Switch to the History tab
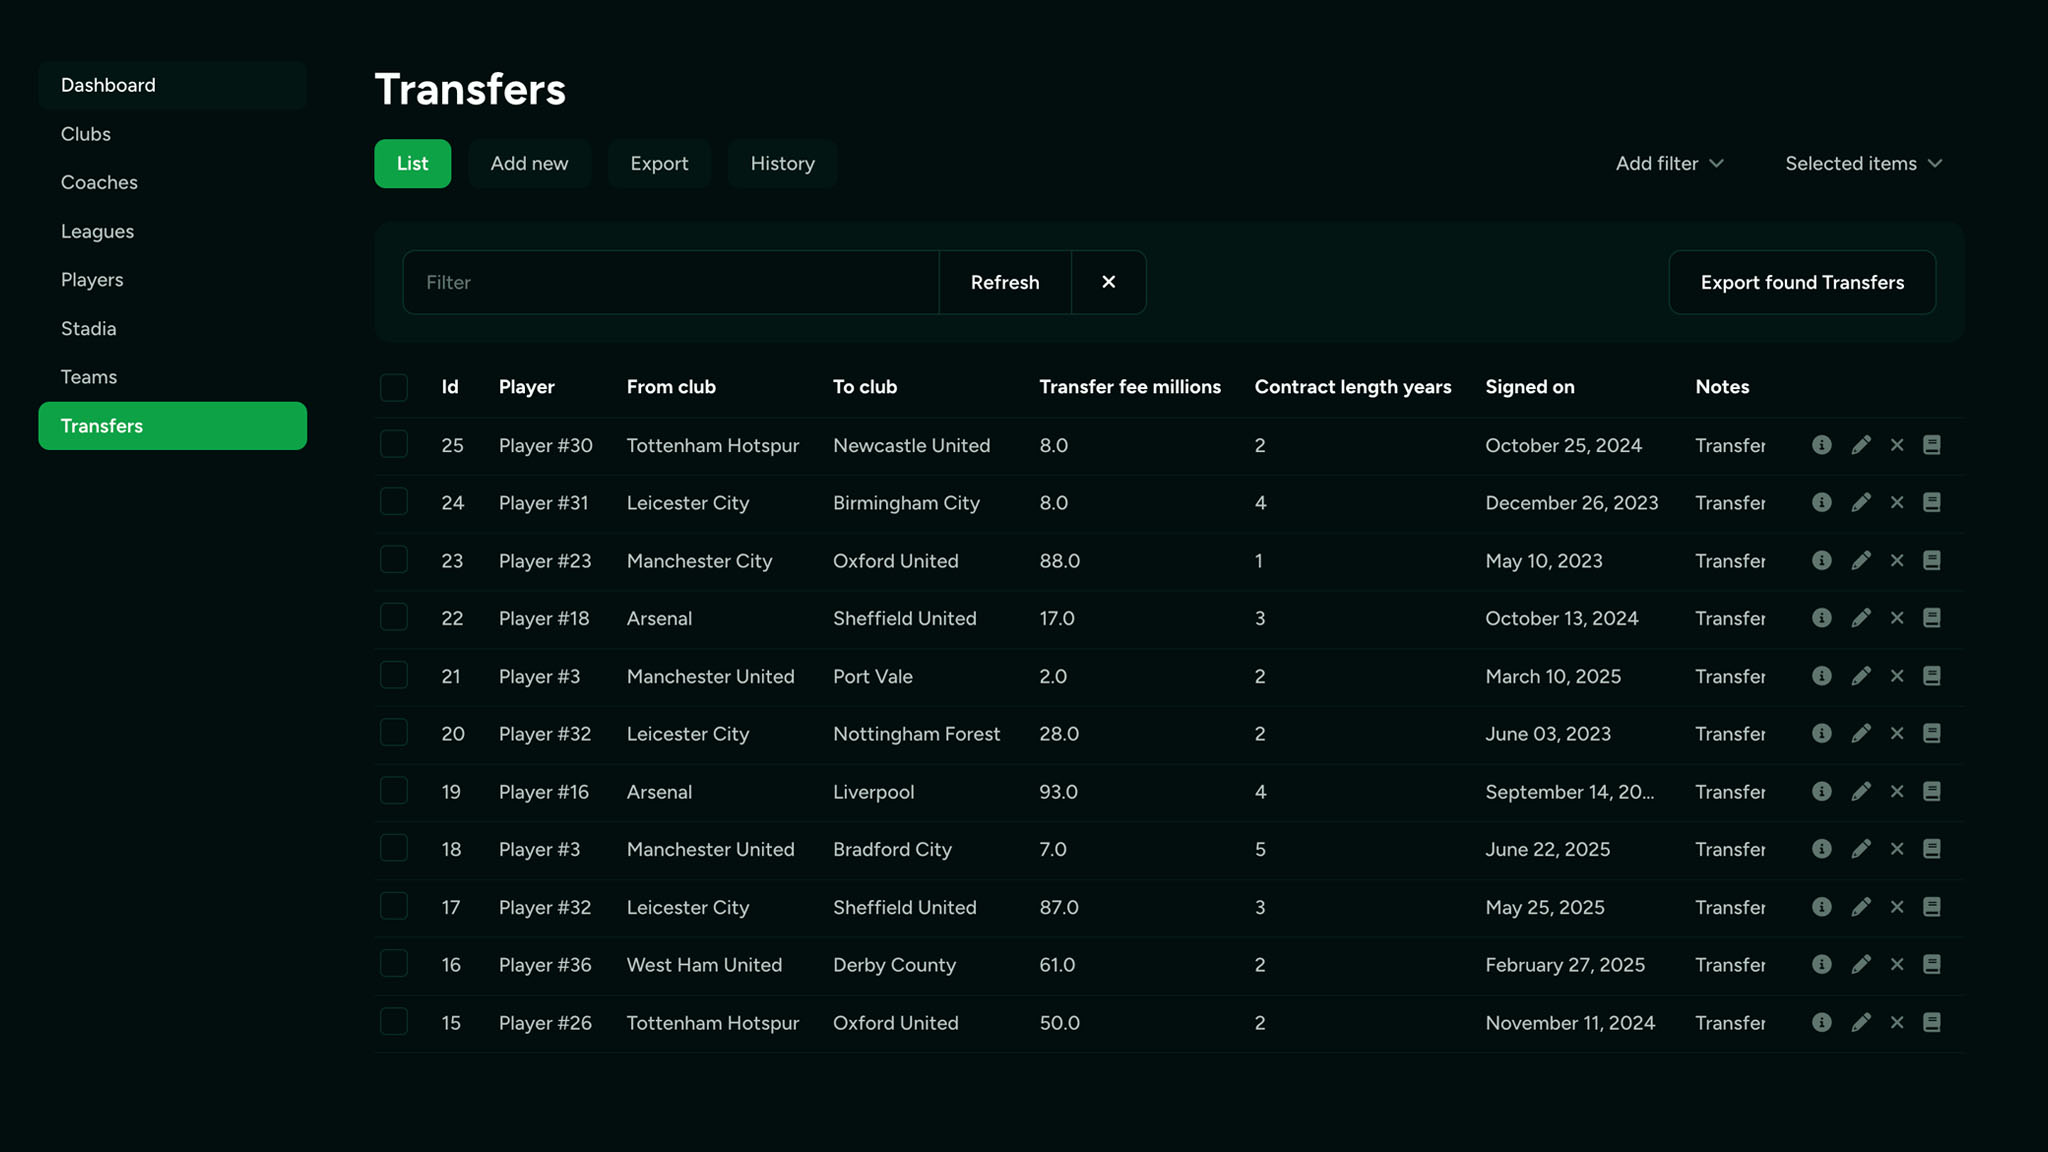This screenshot has height=1152, width=2048. tap(782, 163)
